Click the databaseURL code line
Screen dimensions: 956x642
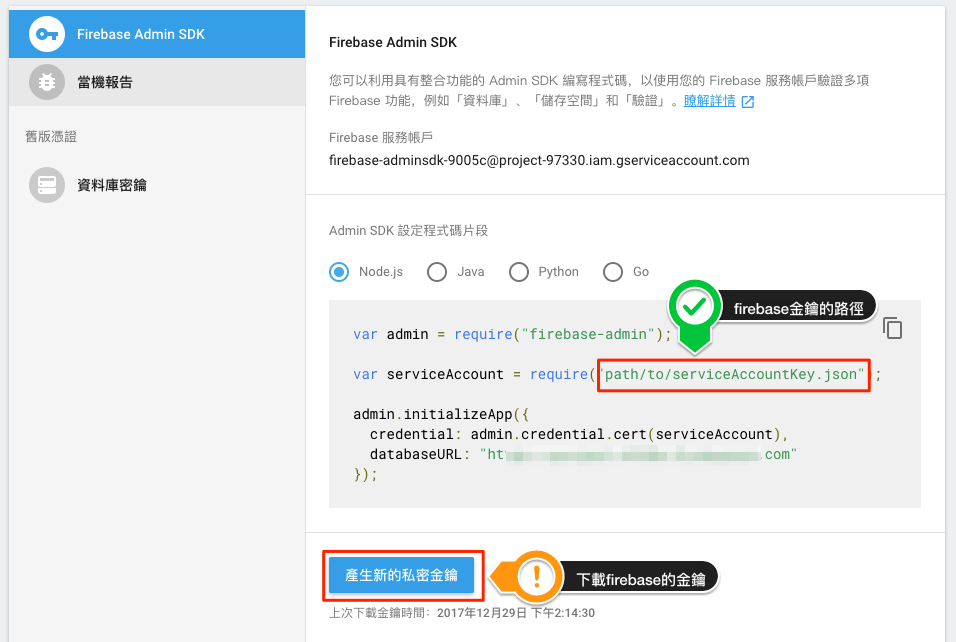[x=583, y=454]
